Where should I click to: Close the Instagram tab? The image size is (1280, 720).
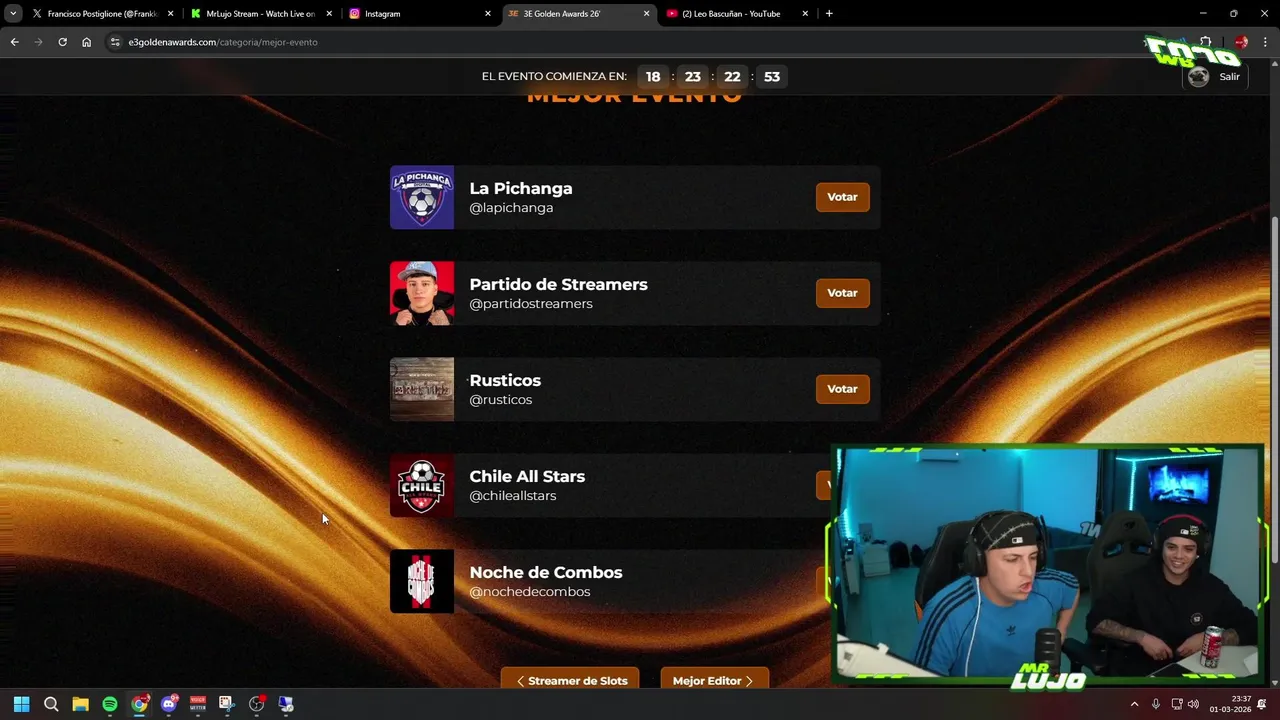click(488, 14)
